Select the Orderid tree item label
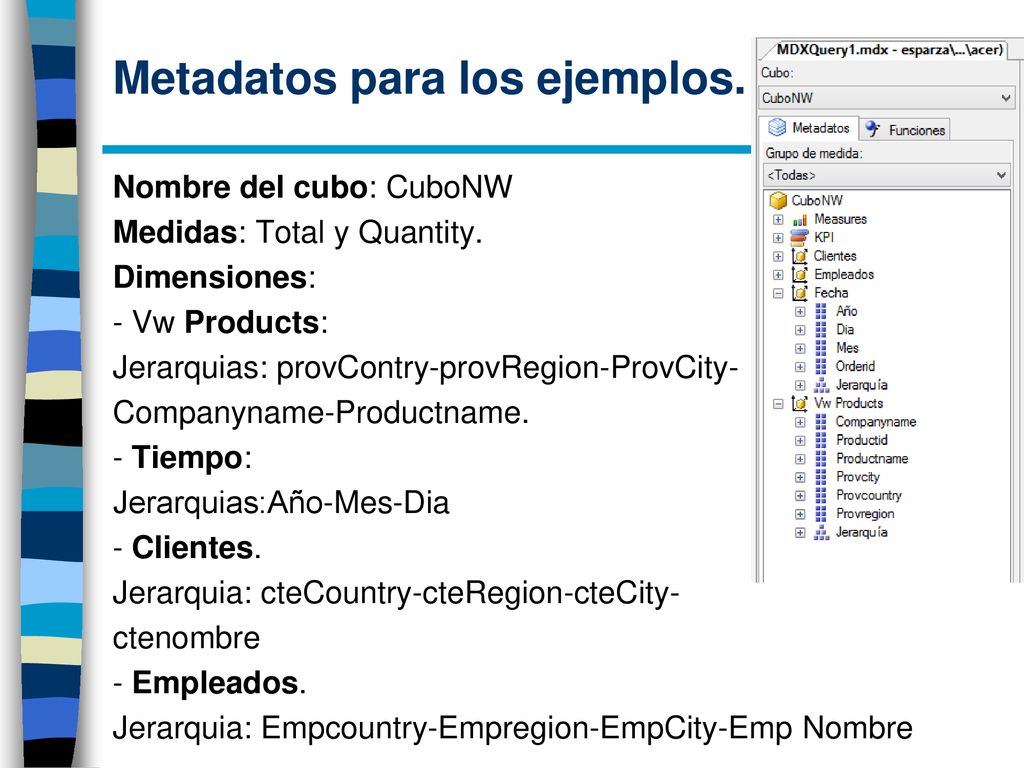The width and height of the screenshot is (1024, 768). coord(856,367)
